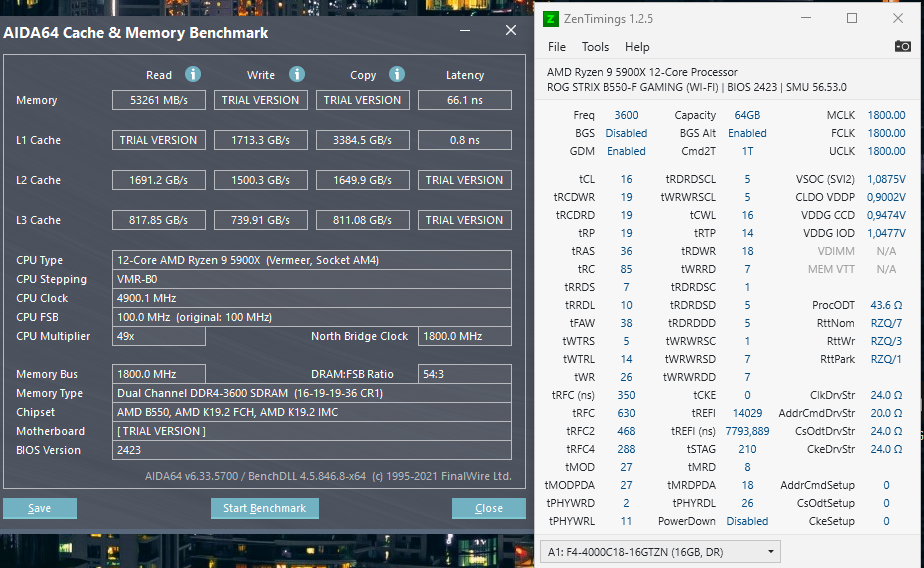Viewport: 924px width, 568px height.
Task: Select the L1 Cache latency 0.8 ns value
Action: [464, 140]
